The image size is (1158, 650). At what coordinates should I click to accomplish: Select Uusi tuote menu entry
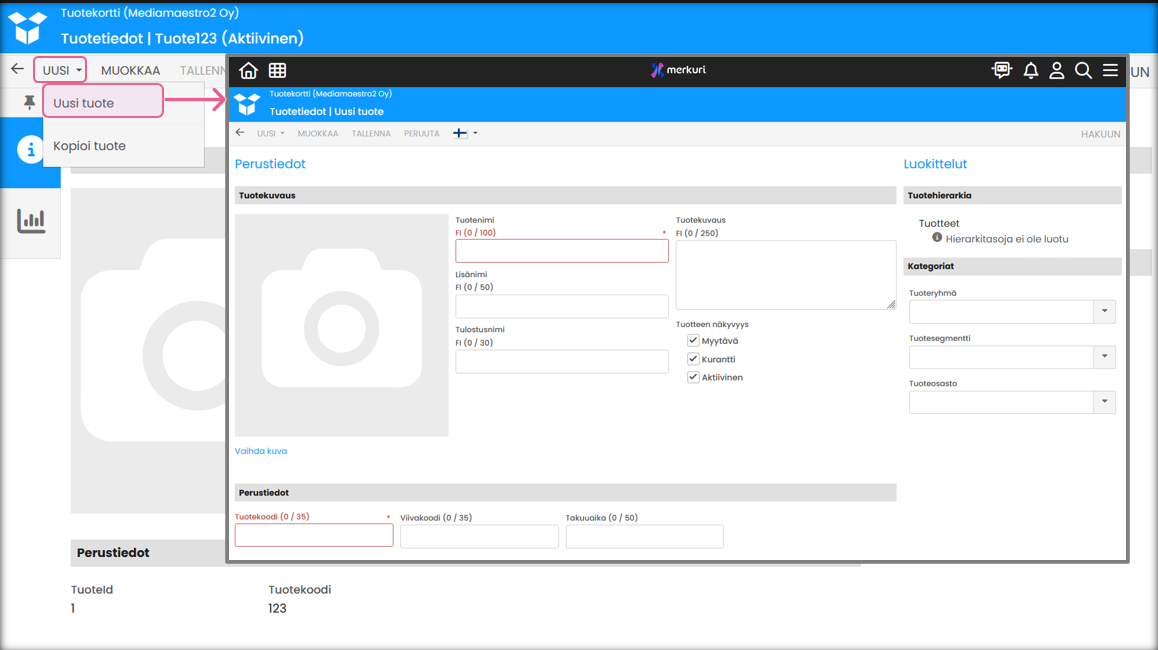point(103,102)
